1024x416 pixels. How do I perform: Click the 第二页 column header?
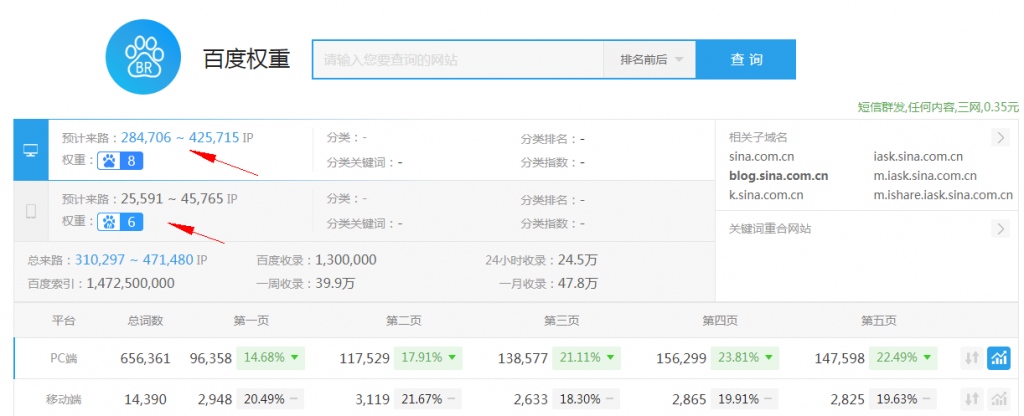[x=404, y=321]
